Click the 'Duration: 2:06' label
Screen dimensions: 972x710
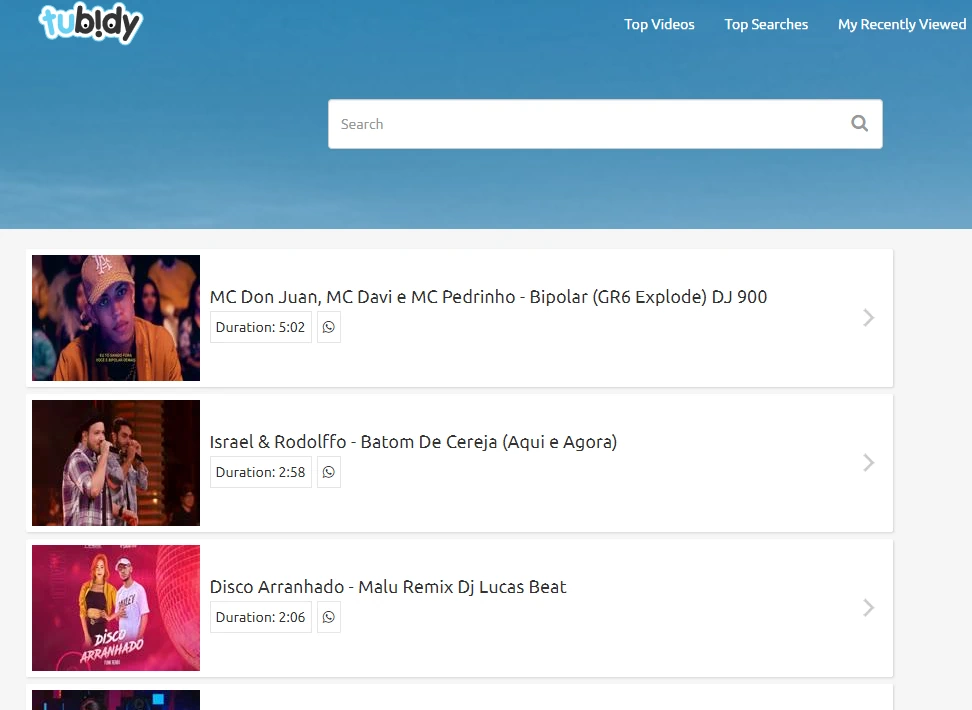(260, 617)
